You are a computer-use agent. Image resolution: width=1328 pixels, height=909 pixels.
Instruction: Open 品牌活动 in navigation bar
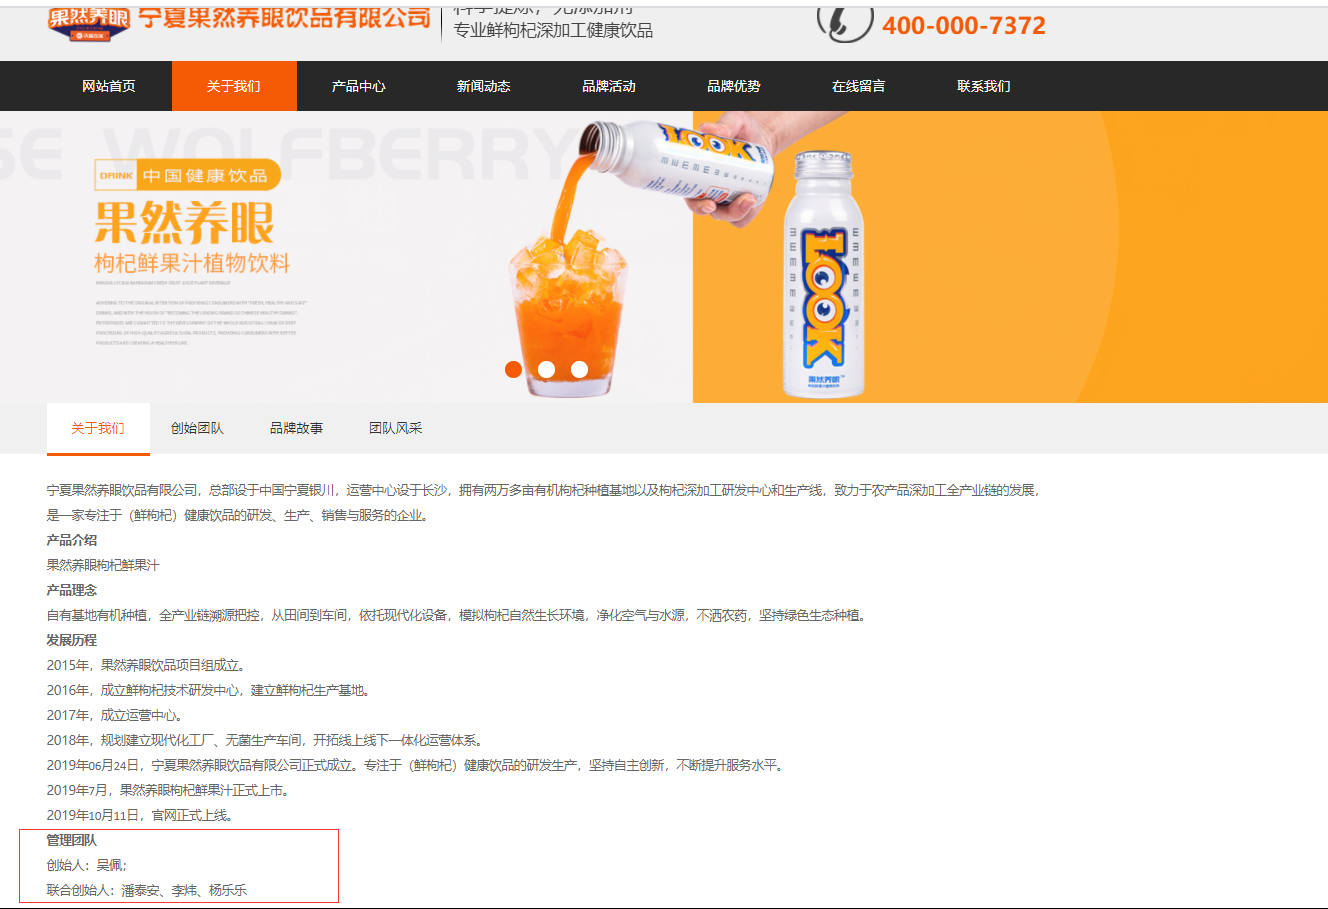[609, 86]
